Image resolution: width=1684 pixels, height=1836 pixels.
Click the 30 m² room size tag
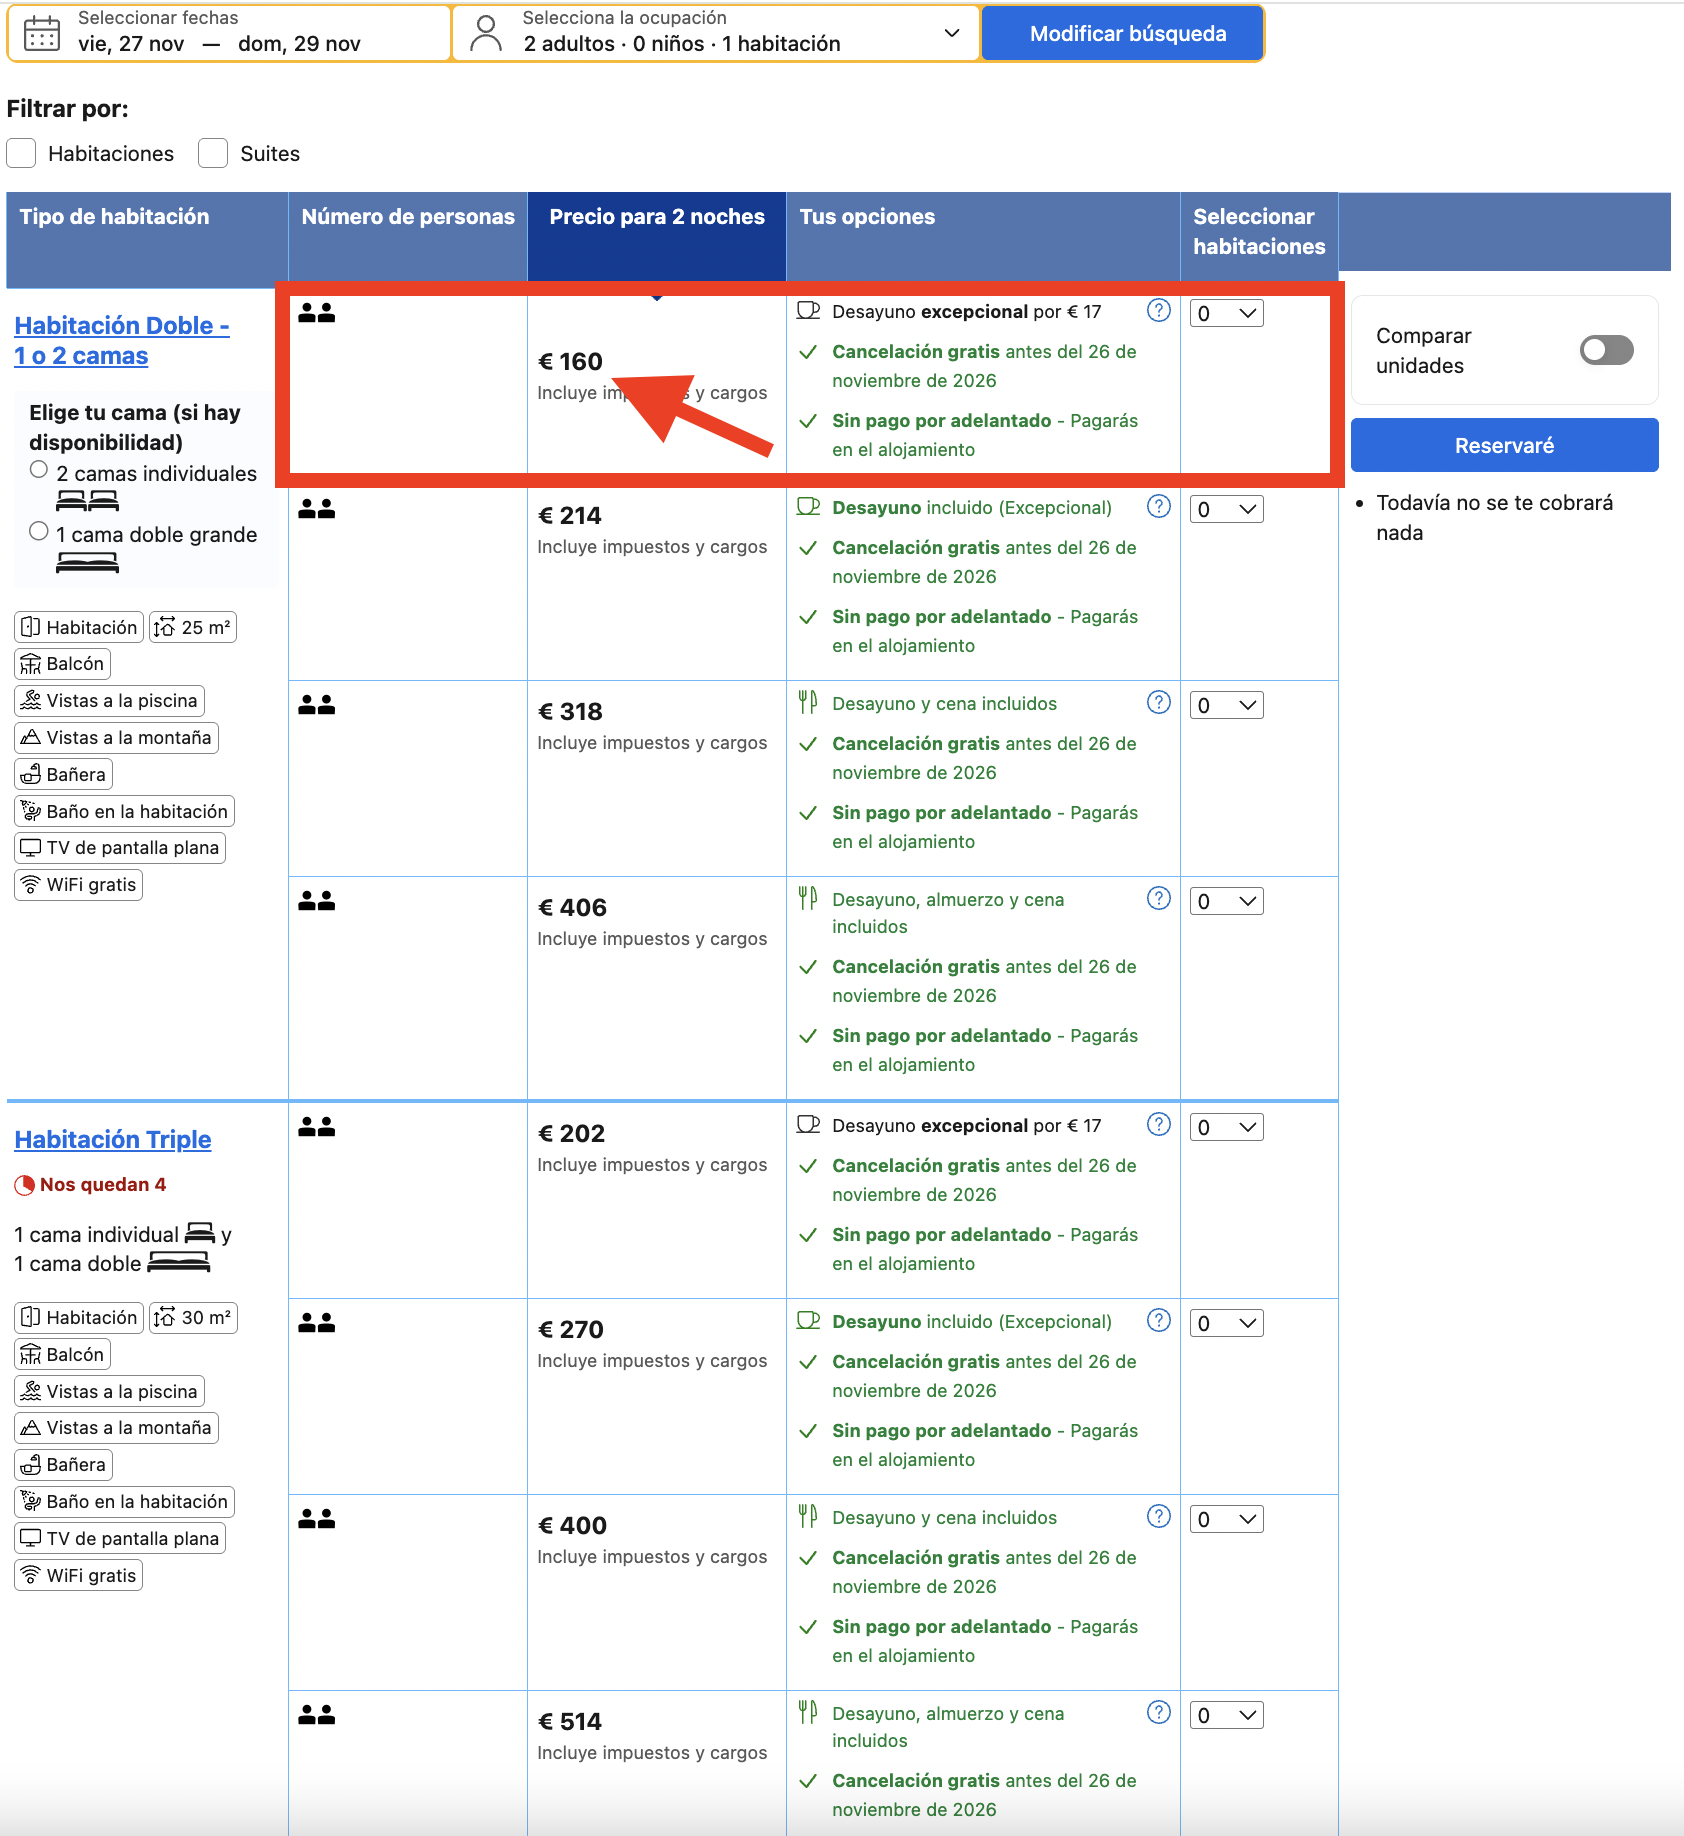193,1318
